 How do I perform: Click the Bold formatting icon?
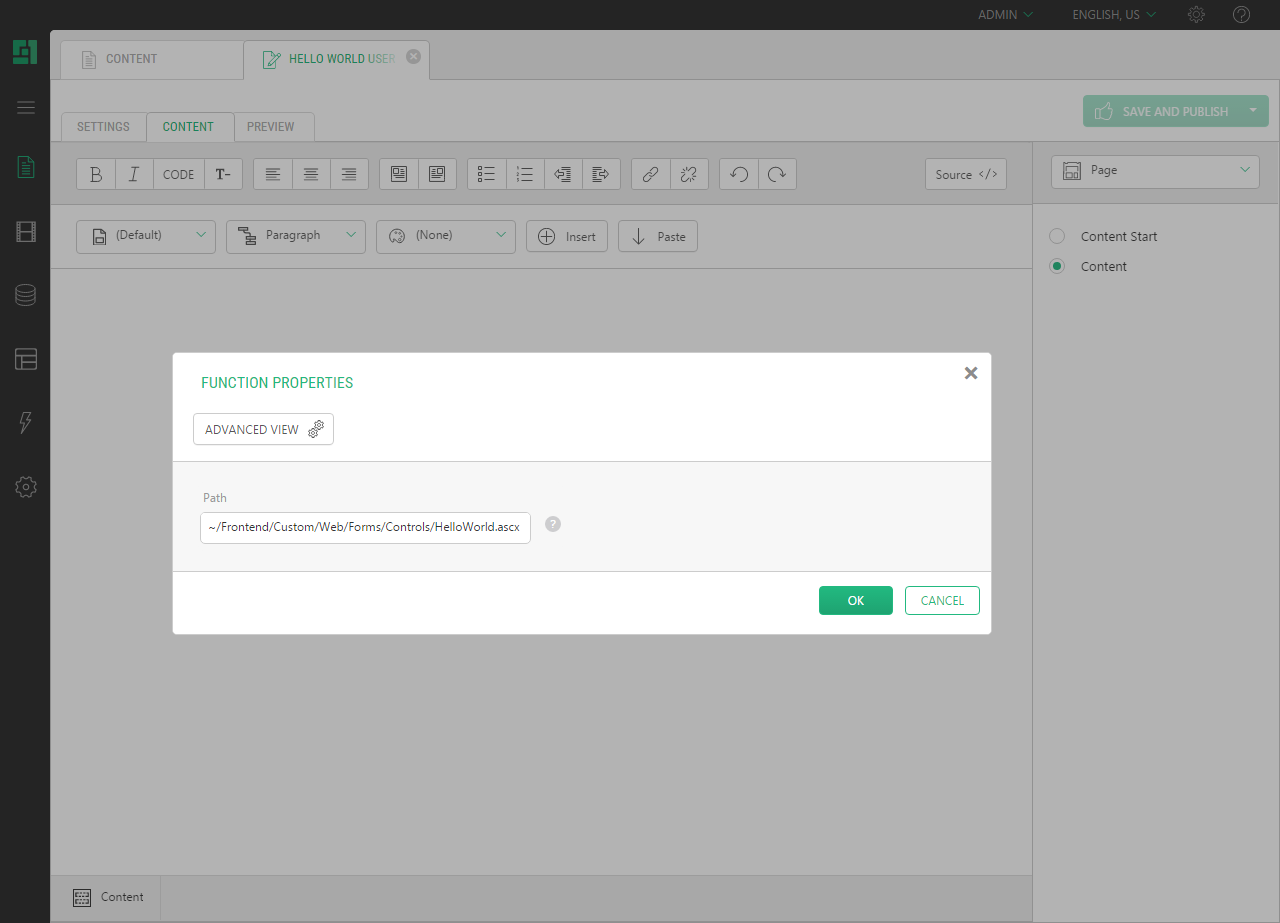(x=96, y=174)
